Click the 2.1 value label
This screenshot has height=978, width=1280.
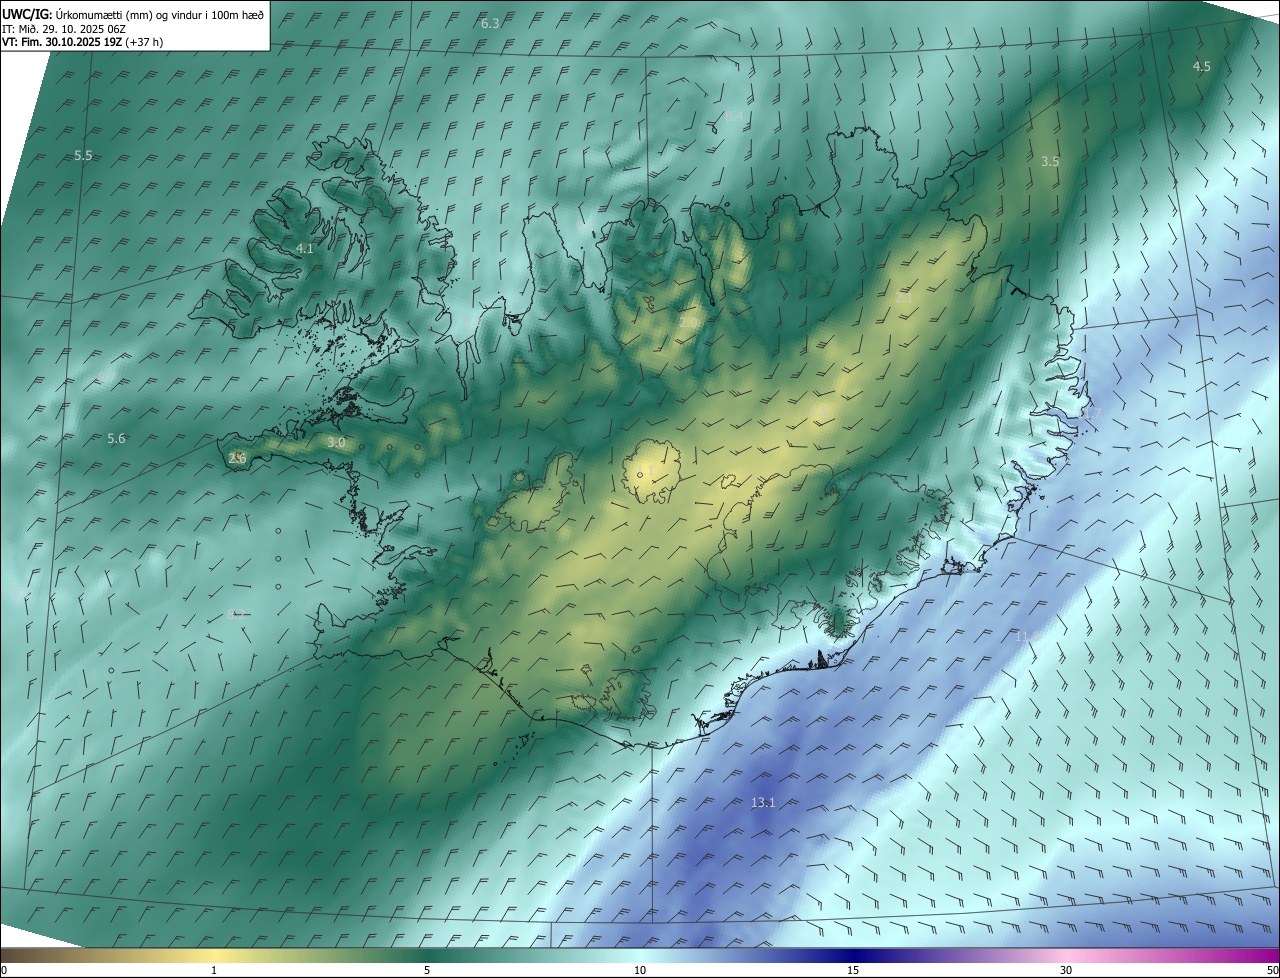point(903,298)
